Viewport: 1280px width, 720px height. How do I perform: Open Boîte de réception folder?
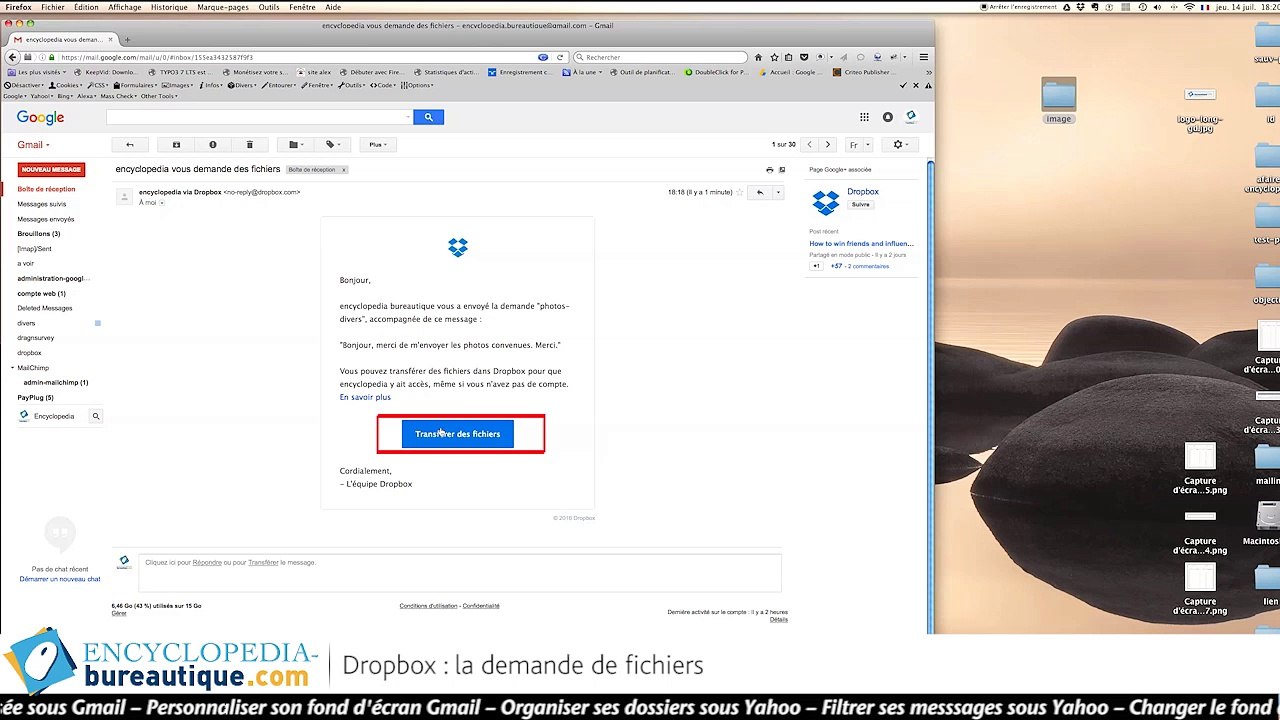click(x=46, y=189)
